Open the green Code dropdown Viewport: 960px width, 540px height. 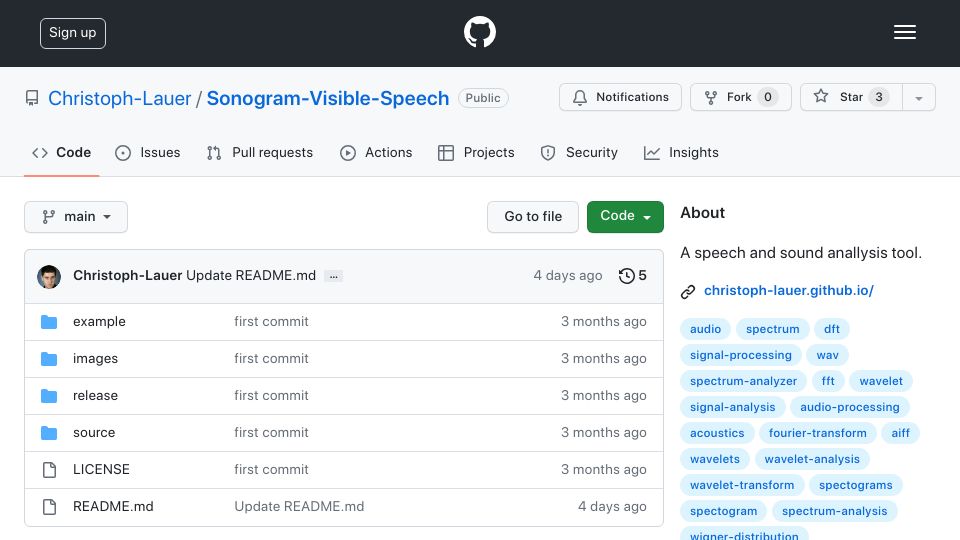pos(625,217)
